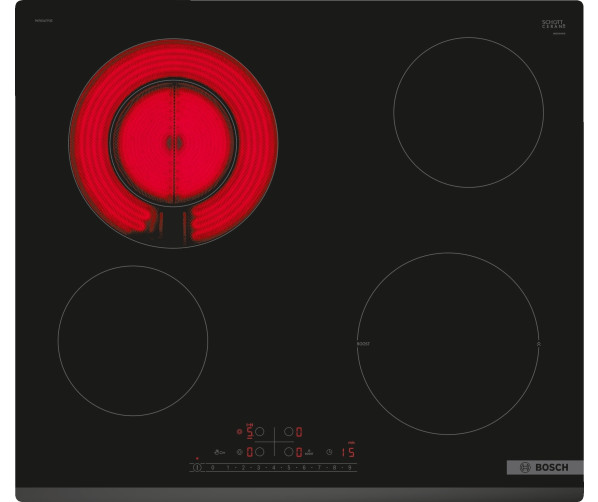The width and height of the screenshot is (598, 502).
Task: Tap the child lock key icon
Action: tap(220, 452)
